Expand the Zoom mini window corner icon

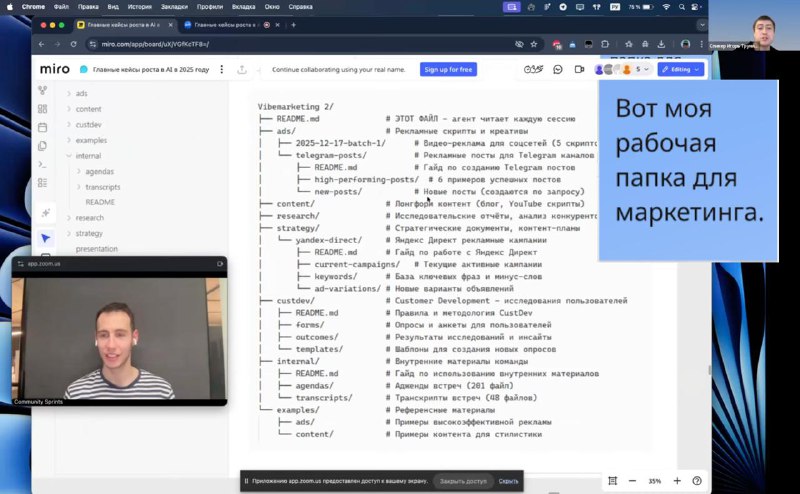(x=220, y=264)
